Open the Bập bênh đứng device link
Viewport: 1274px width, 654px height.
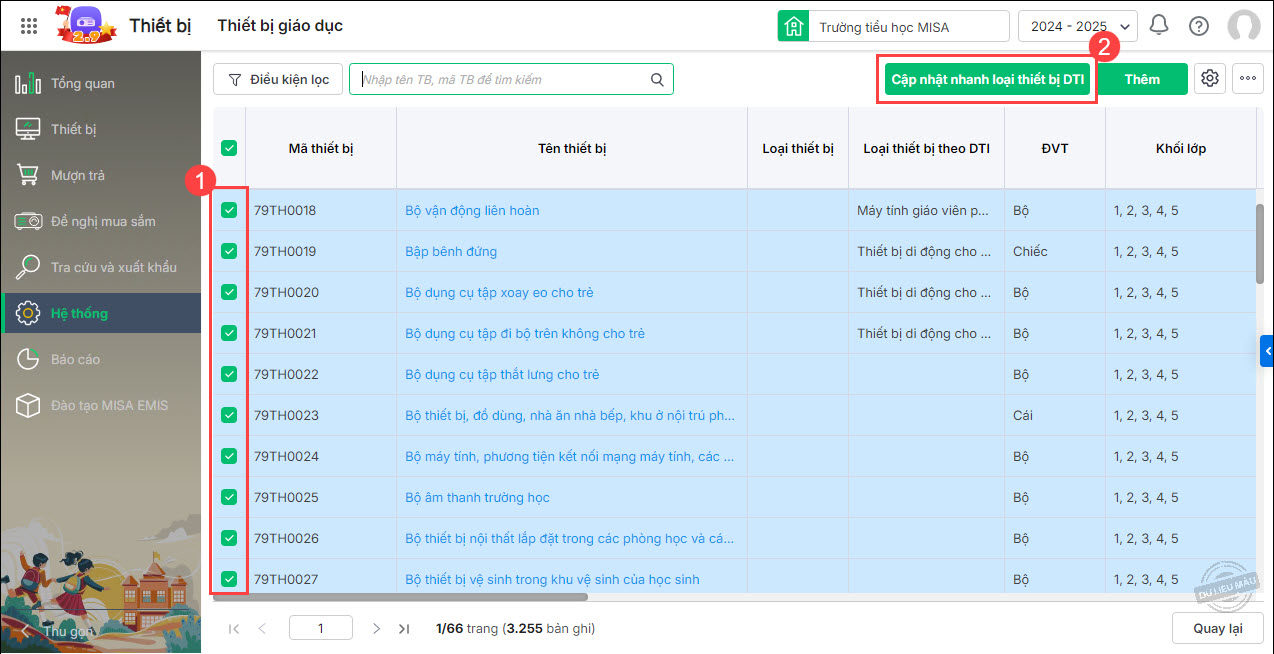(x=451, y=251)
